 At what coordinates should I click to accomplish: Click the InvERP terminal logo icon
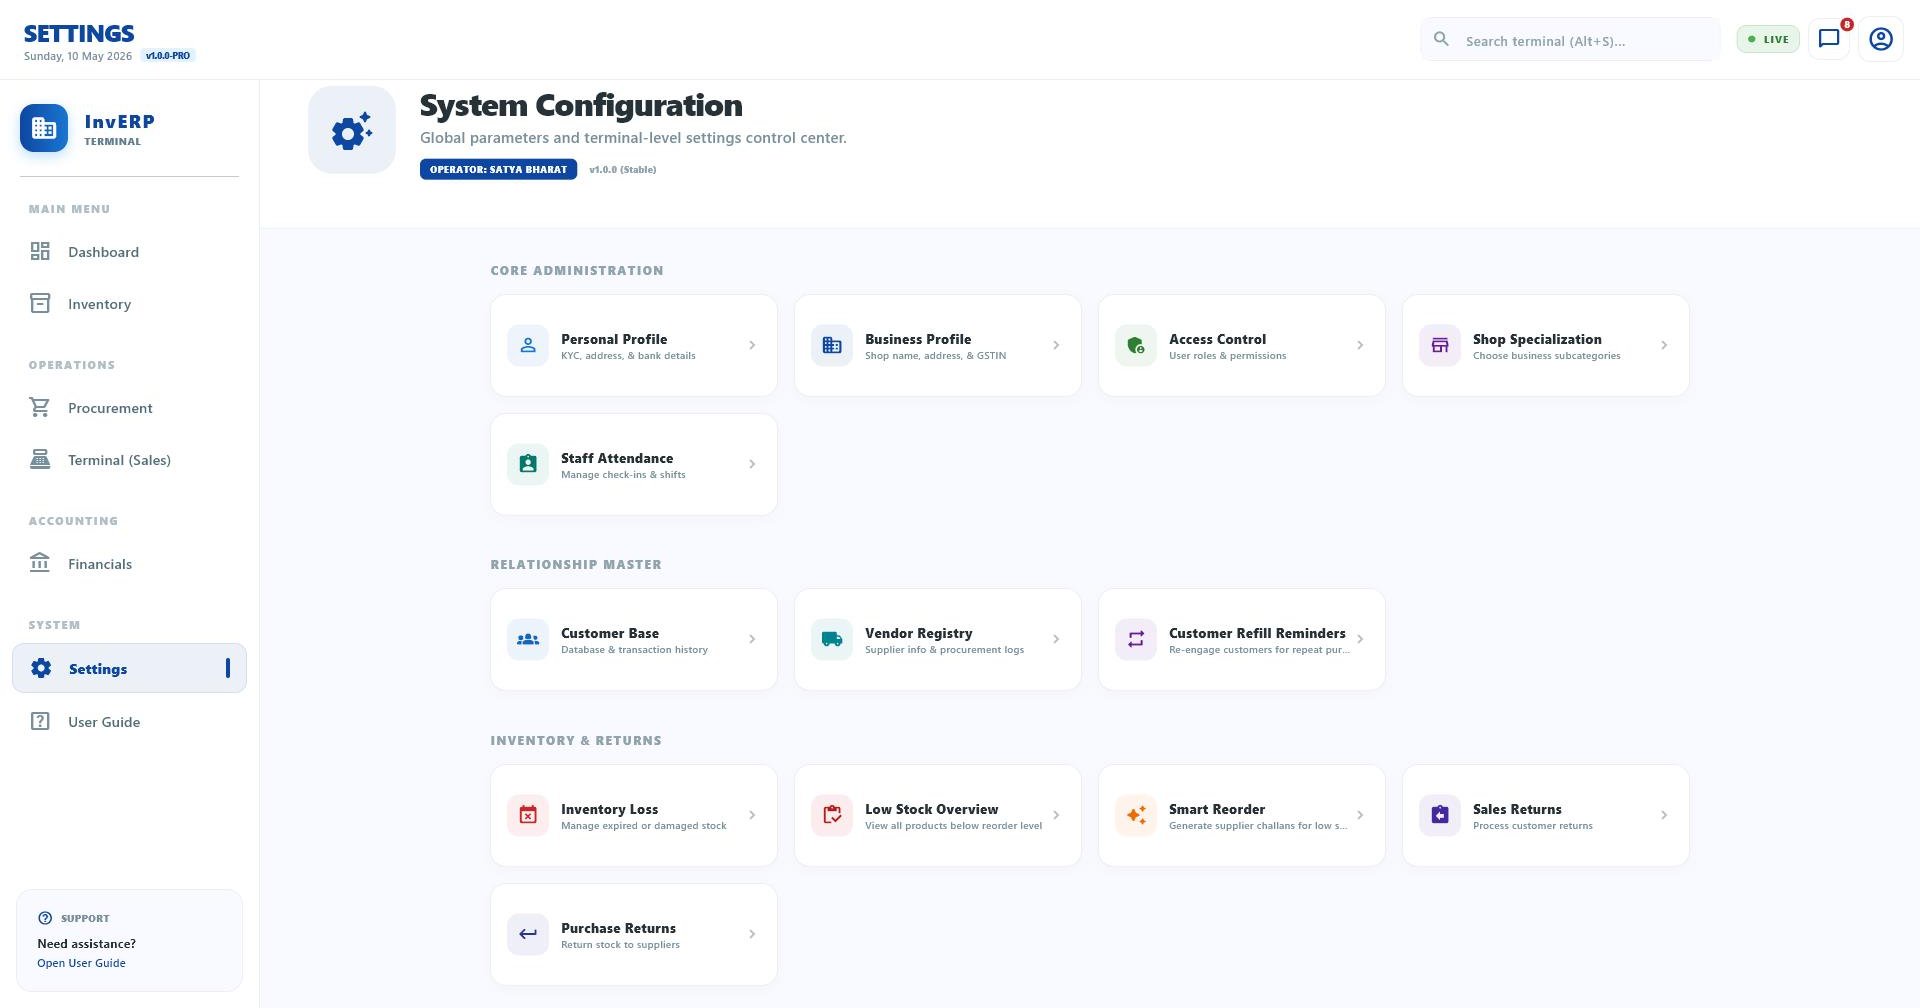[44, 128]
